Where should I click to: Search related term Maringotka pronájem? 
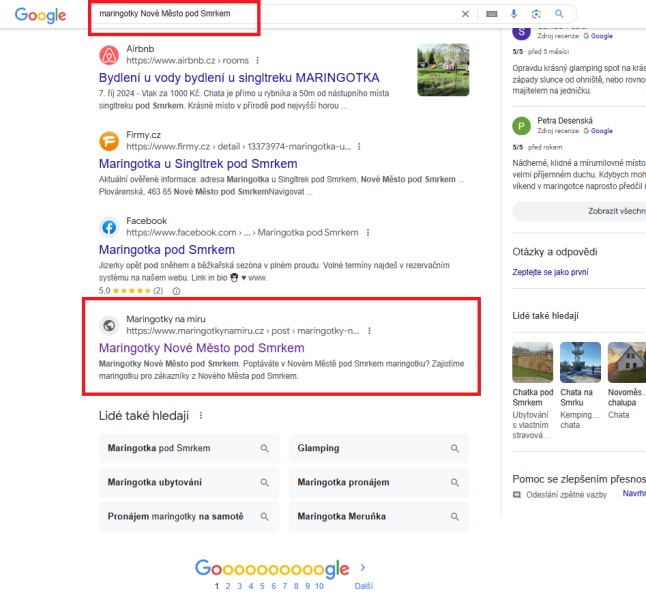coord(379,482)
